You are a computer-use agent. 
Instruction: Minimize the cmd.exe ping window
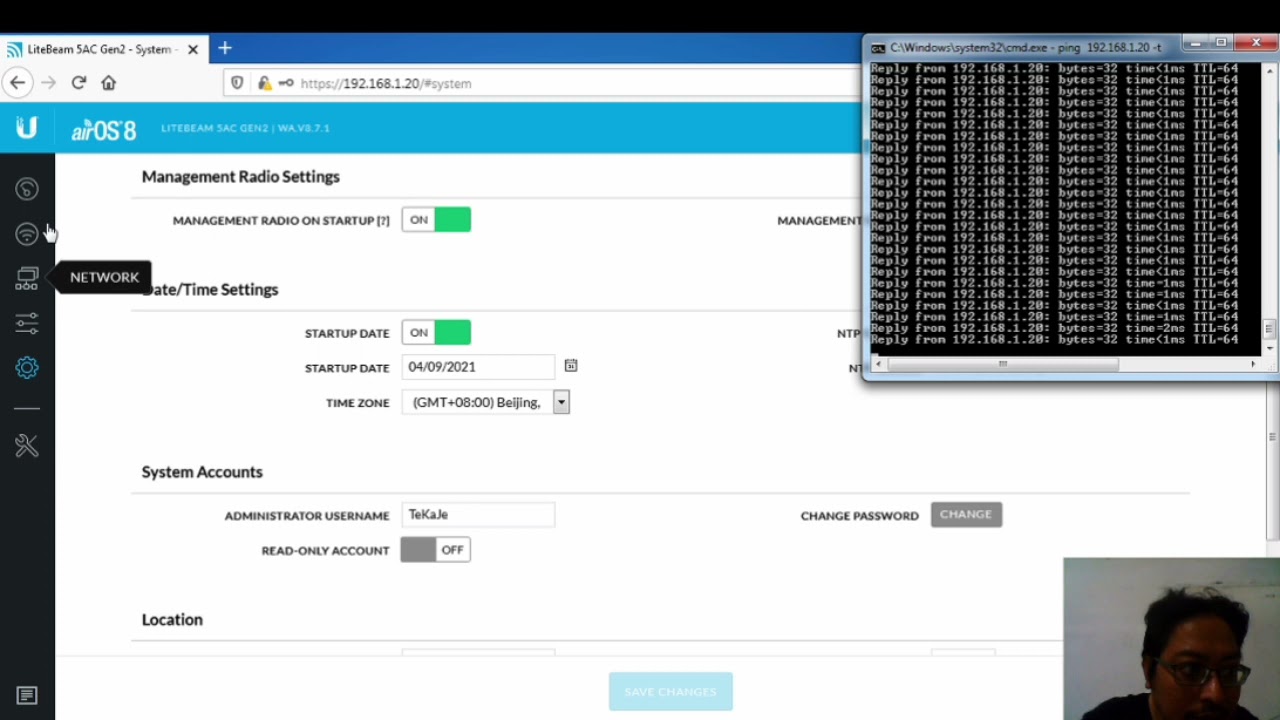pos(1195,44)
